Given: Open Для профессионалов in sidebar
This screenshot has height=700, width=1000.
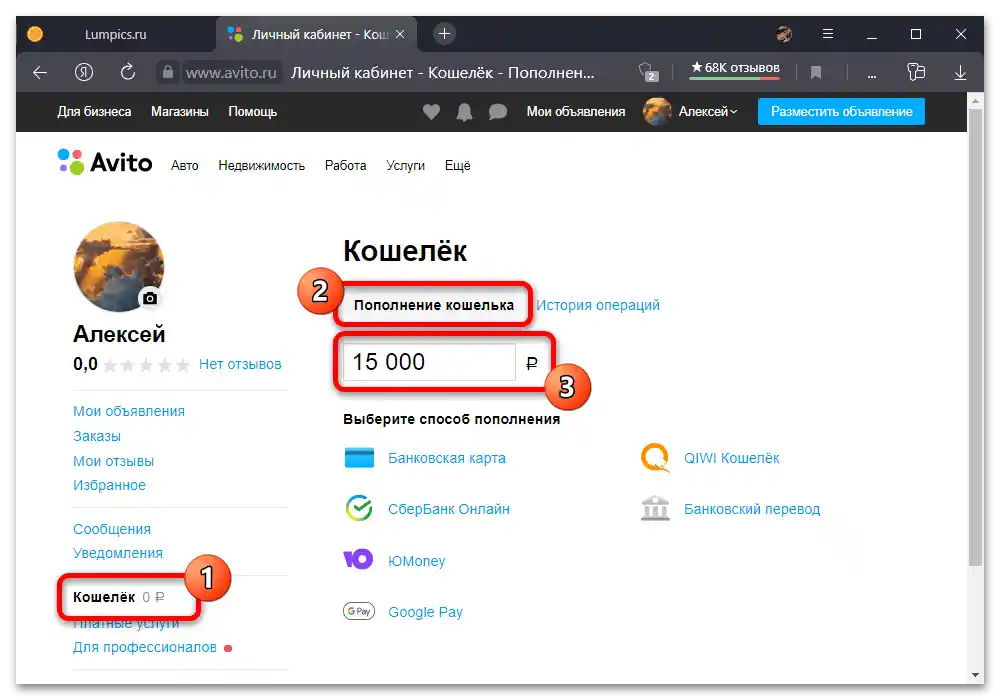Looking at the screenshot, I should [145, 647].
